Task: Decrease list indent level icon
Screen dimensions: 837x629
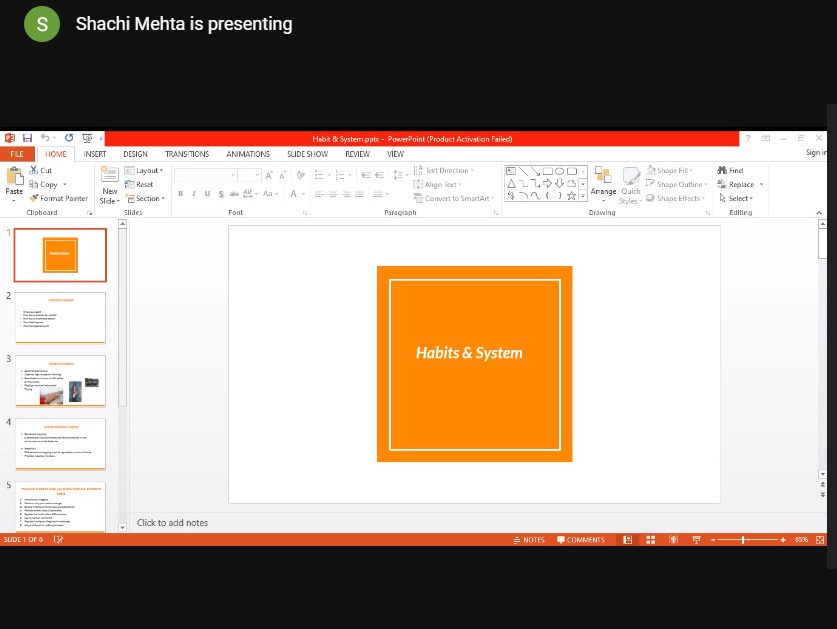Action: [x=366, y=175]
